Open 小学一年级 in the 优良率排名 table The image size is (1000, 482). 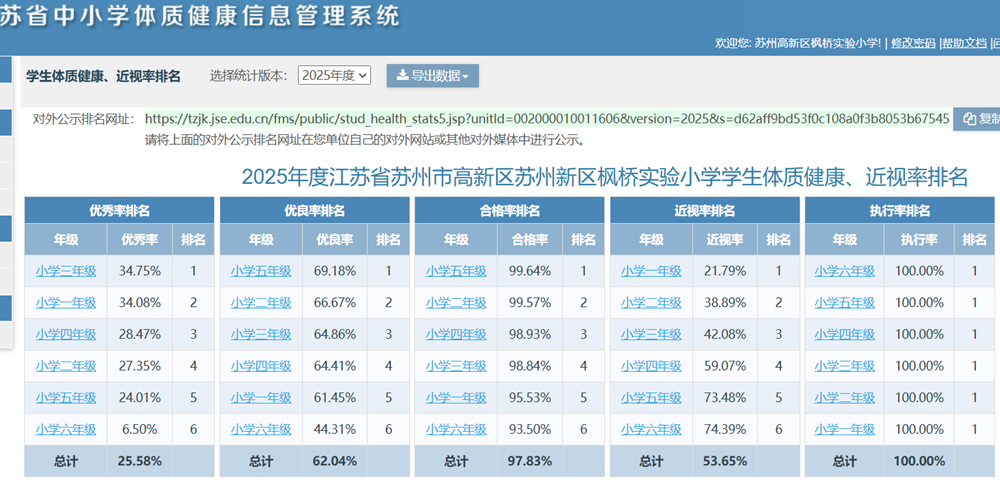coord(261,398)
